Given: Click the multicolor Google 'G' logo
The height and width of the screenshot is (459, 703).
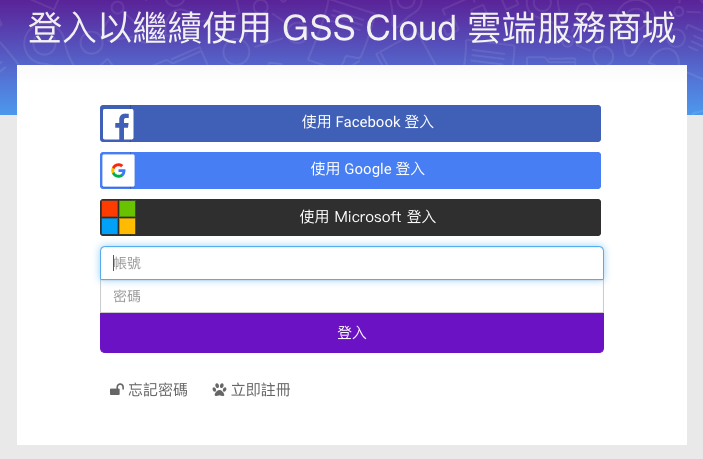Looking at the screenshot, I should click(x=118, y=170).
